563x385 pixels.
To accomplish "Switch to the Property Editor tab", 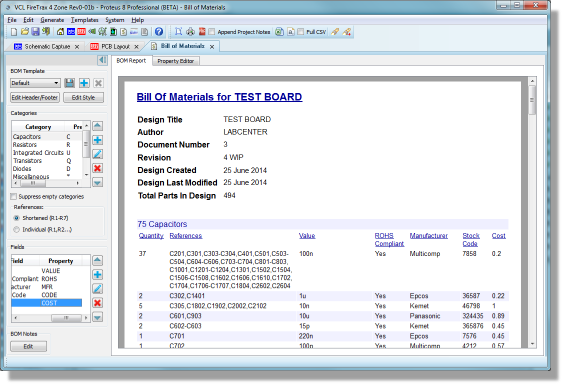I will pos(176,61).
